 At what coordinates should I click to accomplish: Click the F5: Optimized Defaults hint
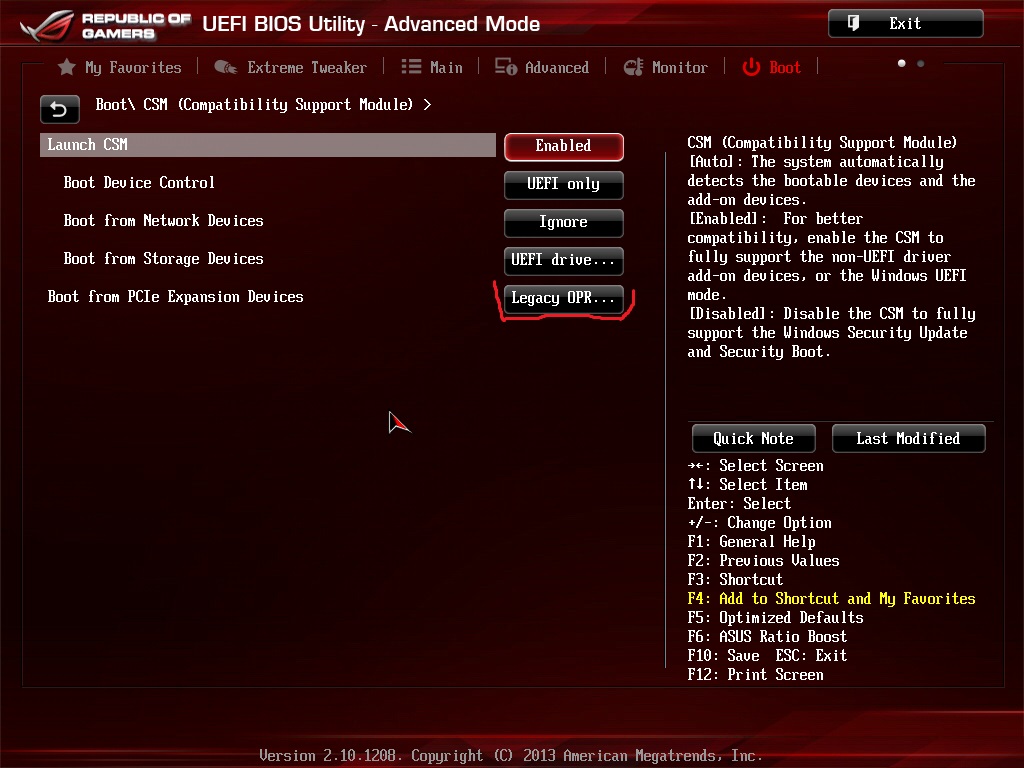click(x=775, y=617)
